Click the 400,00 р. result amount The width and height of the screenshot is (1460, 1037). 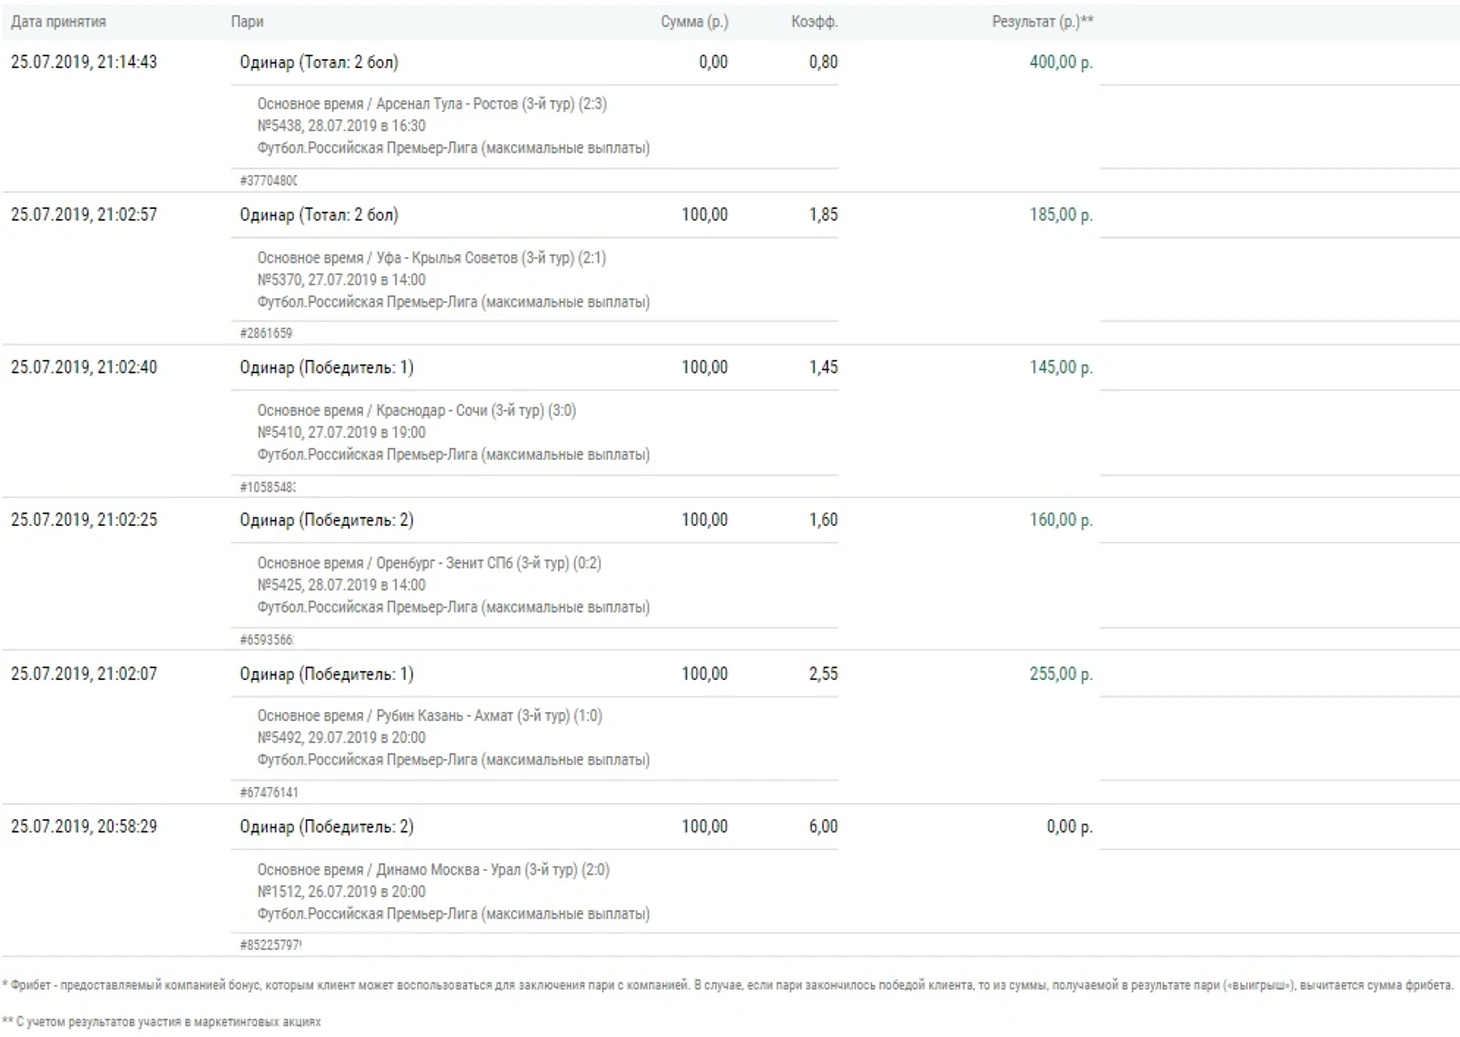(x=1060, y=62)
